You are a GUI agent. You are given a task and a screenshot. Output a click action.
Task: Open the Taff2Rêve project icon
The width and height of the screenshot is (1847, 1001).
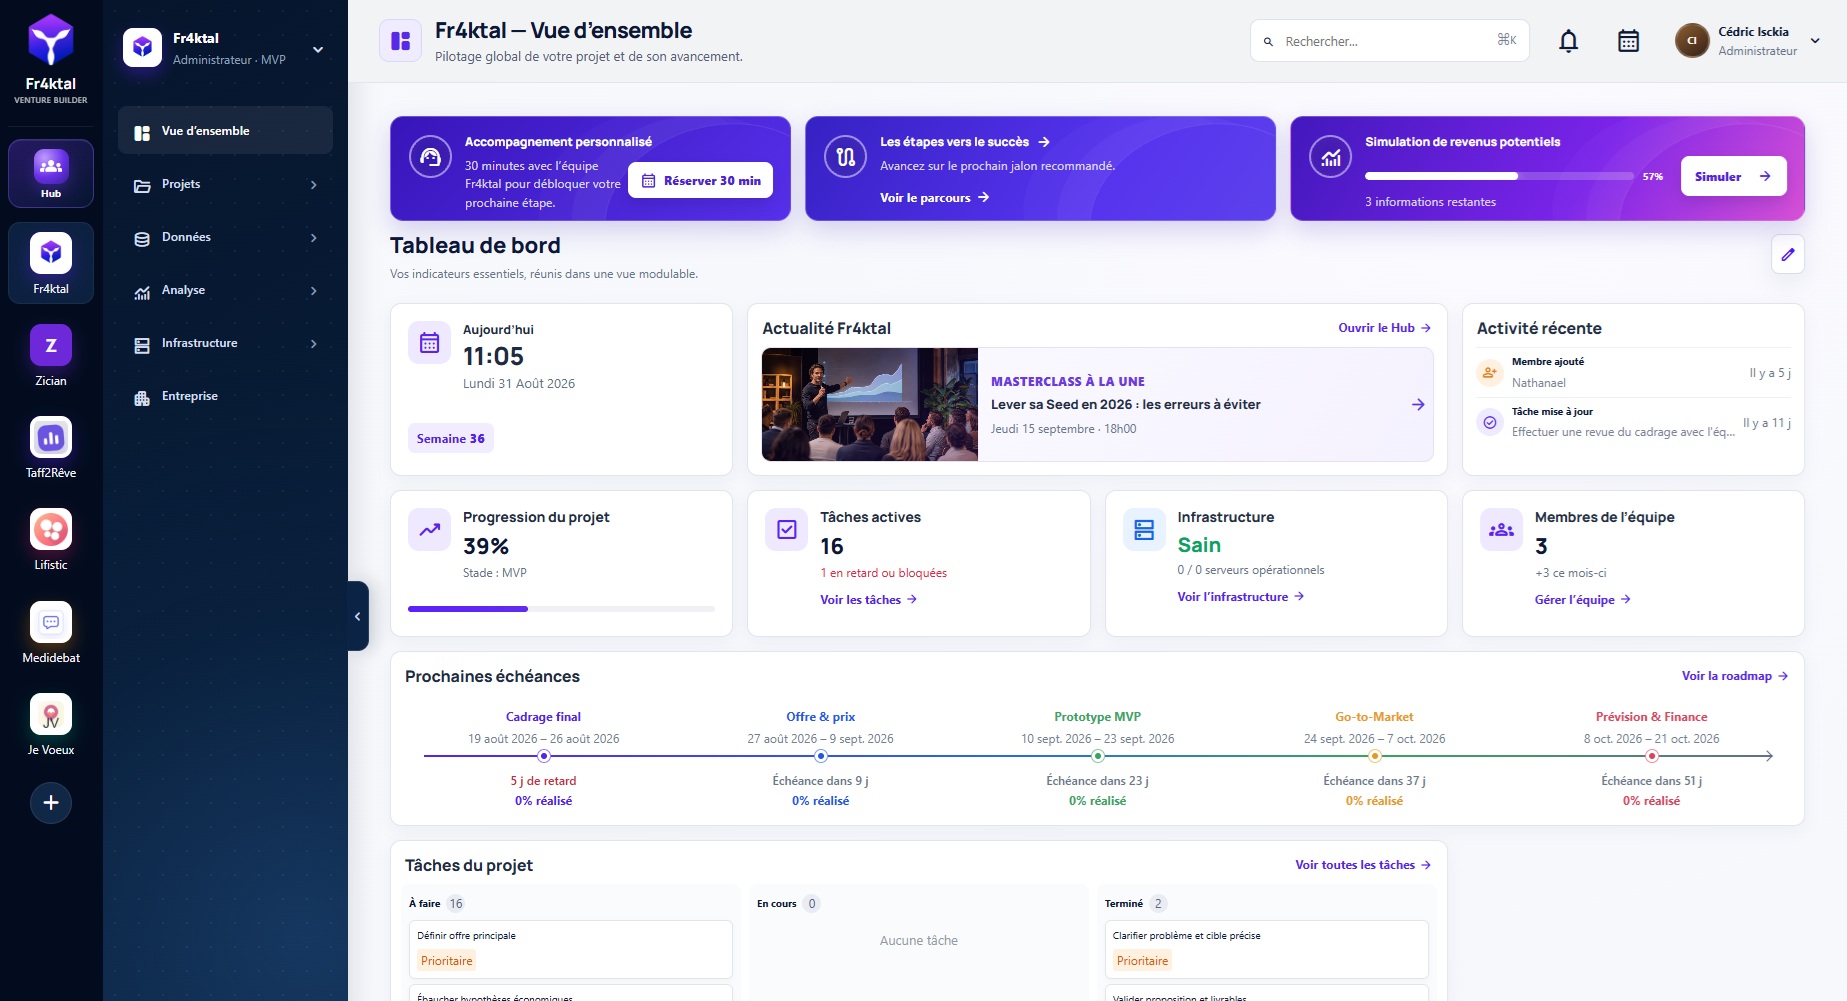tap(51, 438)
